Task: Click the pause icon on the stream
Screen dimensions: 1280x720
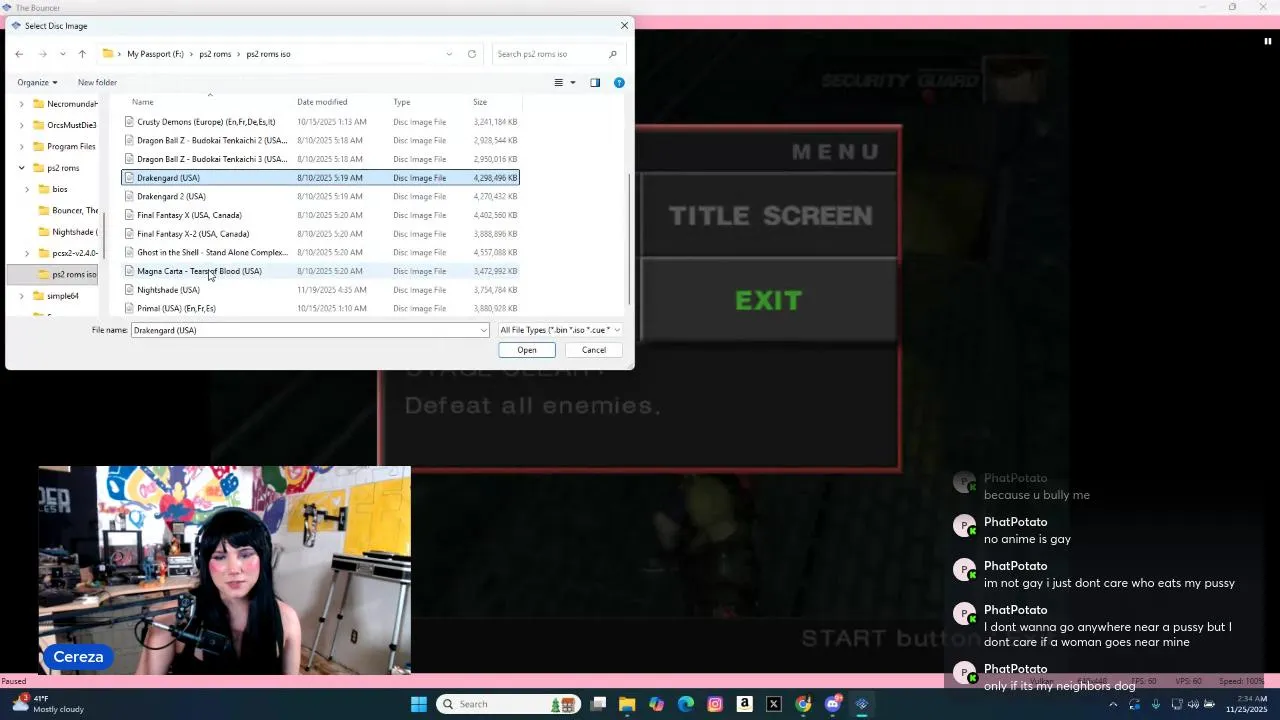Action: point(1268,42)
